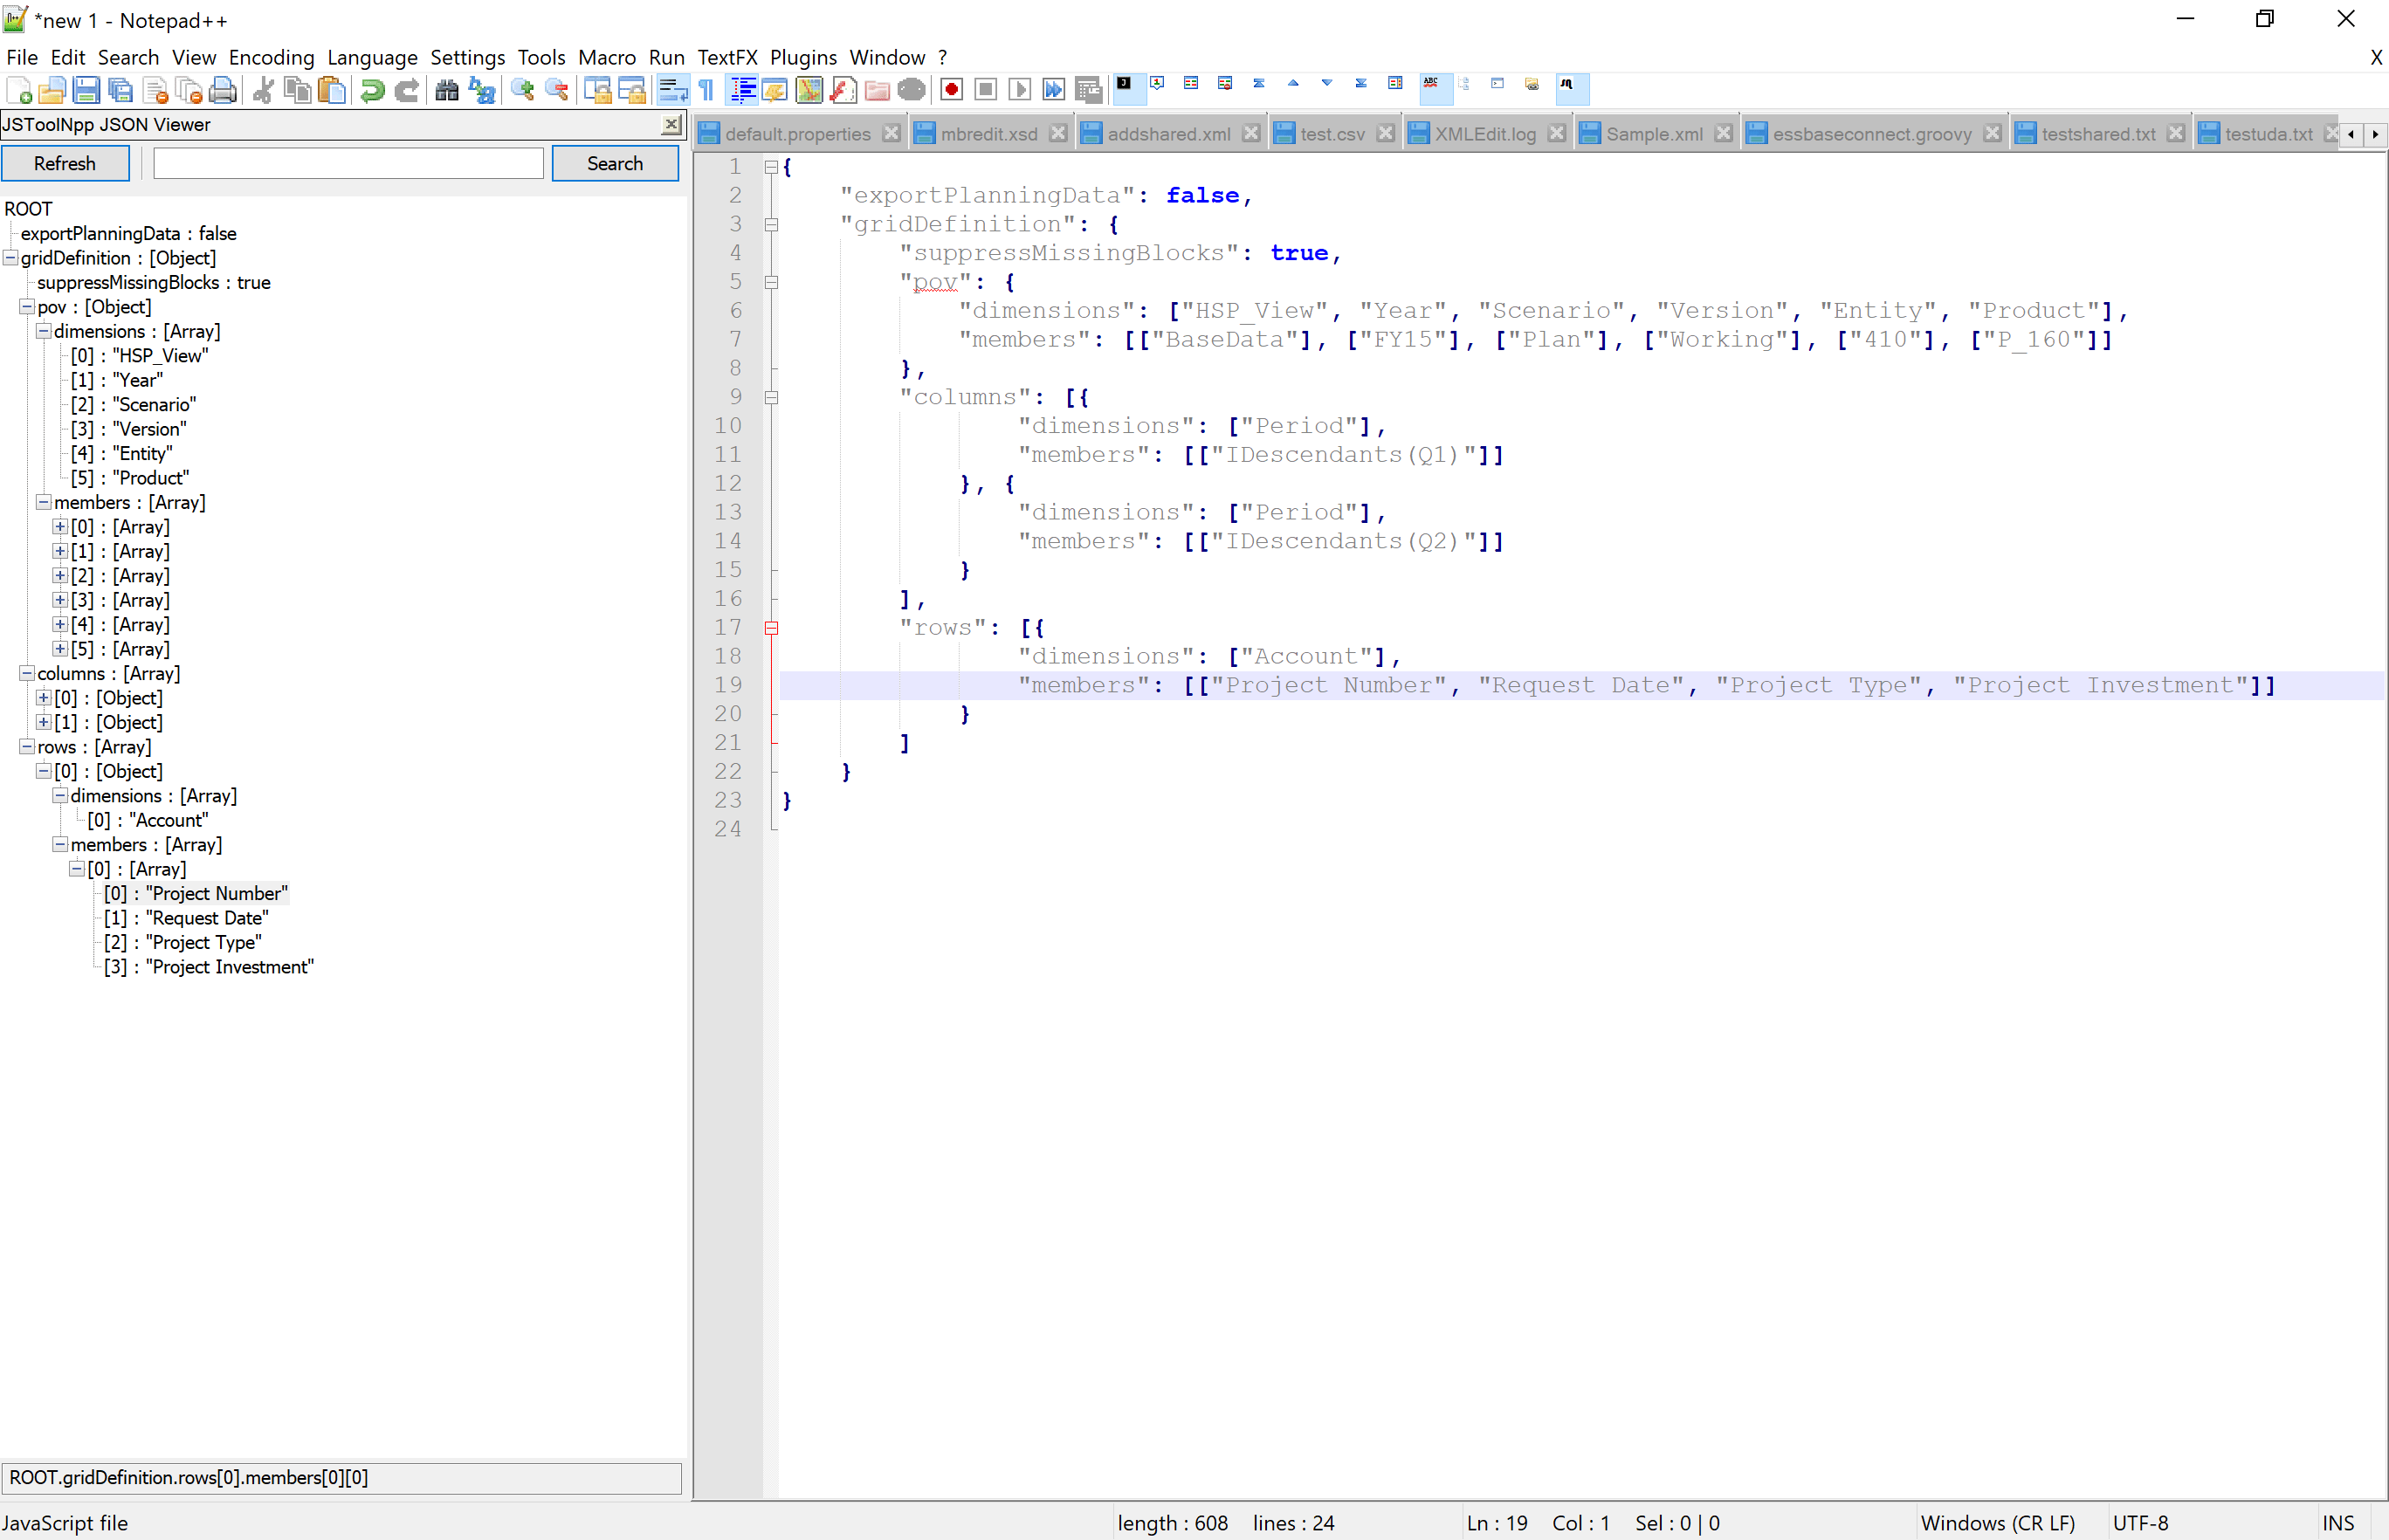Select the Find (binoculars) icon
Viewport: 2389px width, 1540px height.
pos(447,89)
